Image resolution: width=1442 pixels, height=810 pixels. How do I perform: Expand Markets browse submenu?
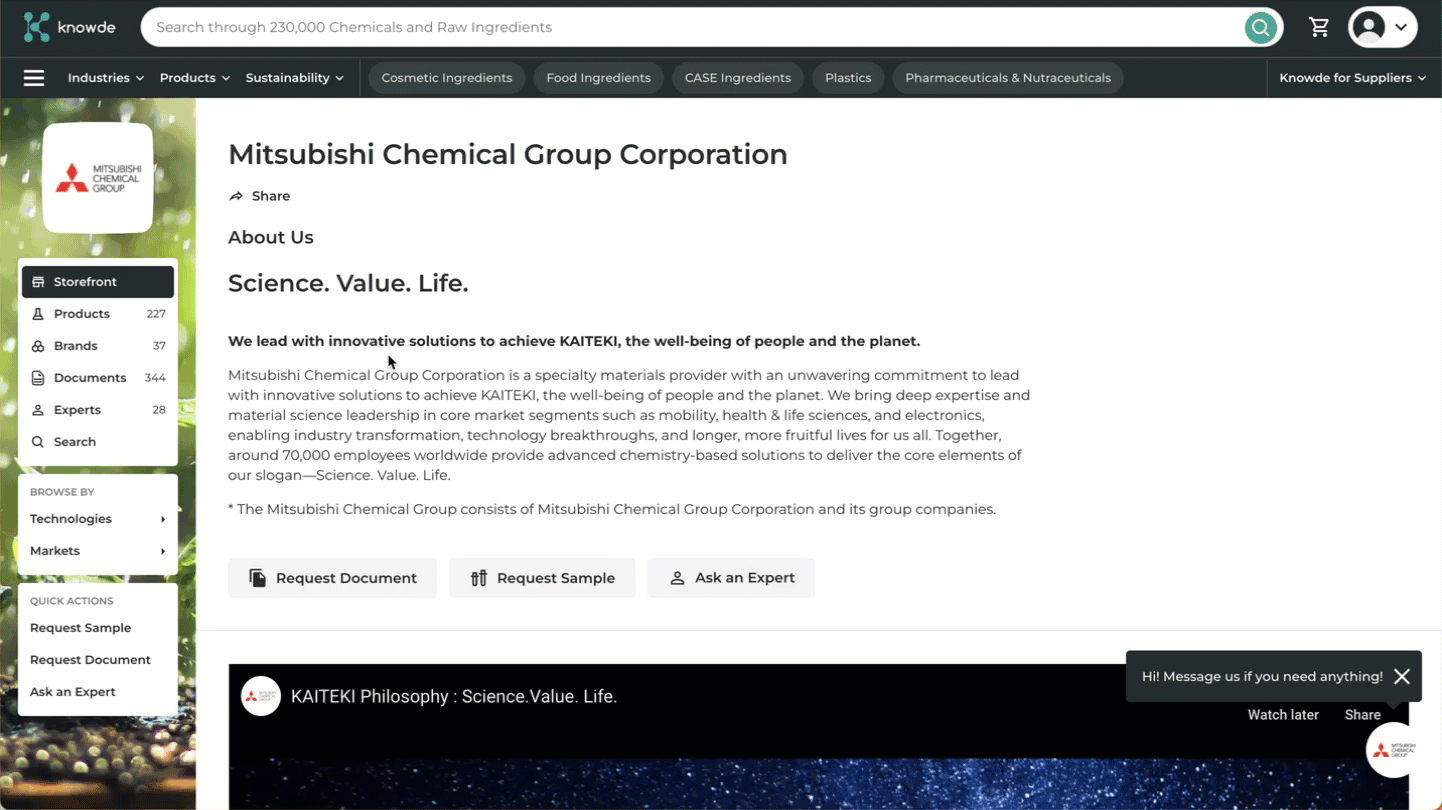coord(97,551)
